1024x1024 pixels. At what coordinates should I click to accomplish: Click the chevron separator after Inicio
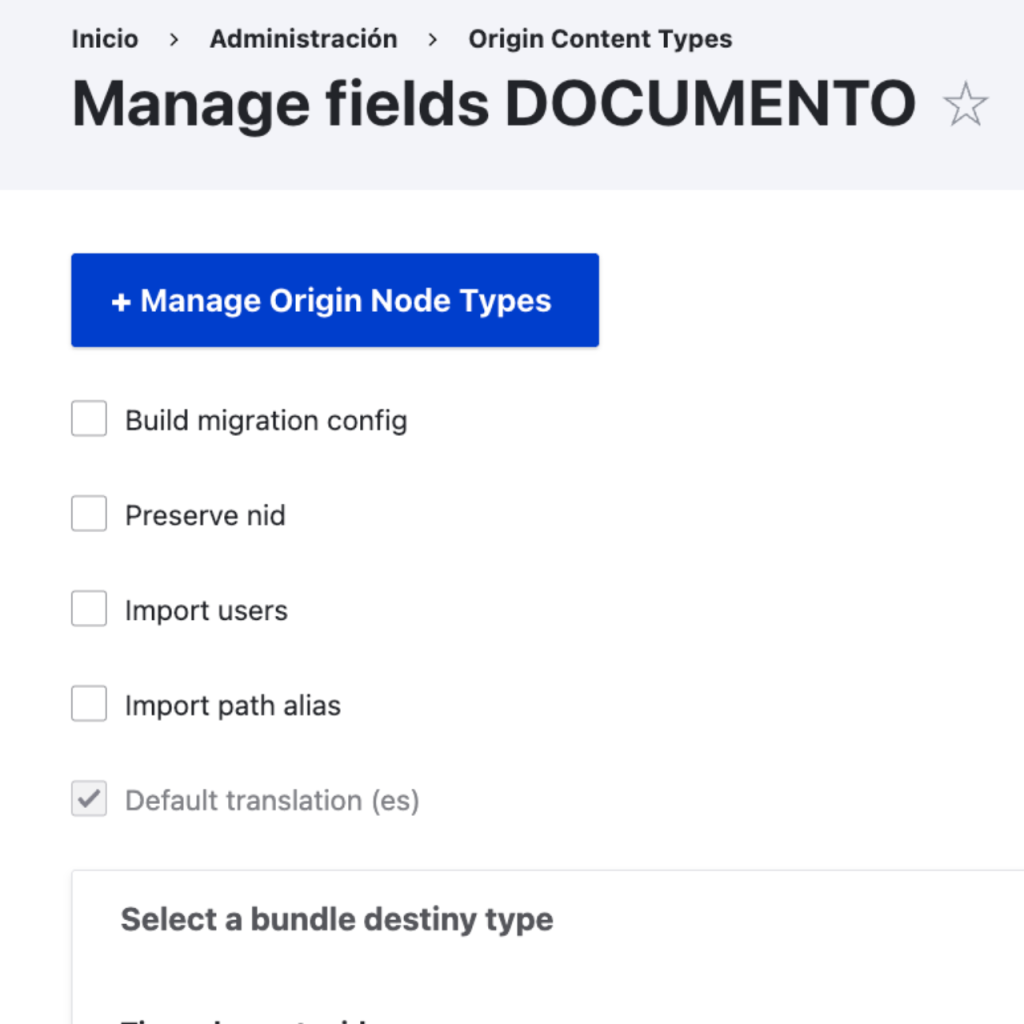tap(174, 40)
